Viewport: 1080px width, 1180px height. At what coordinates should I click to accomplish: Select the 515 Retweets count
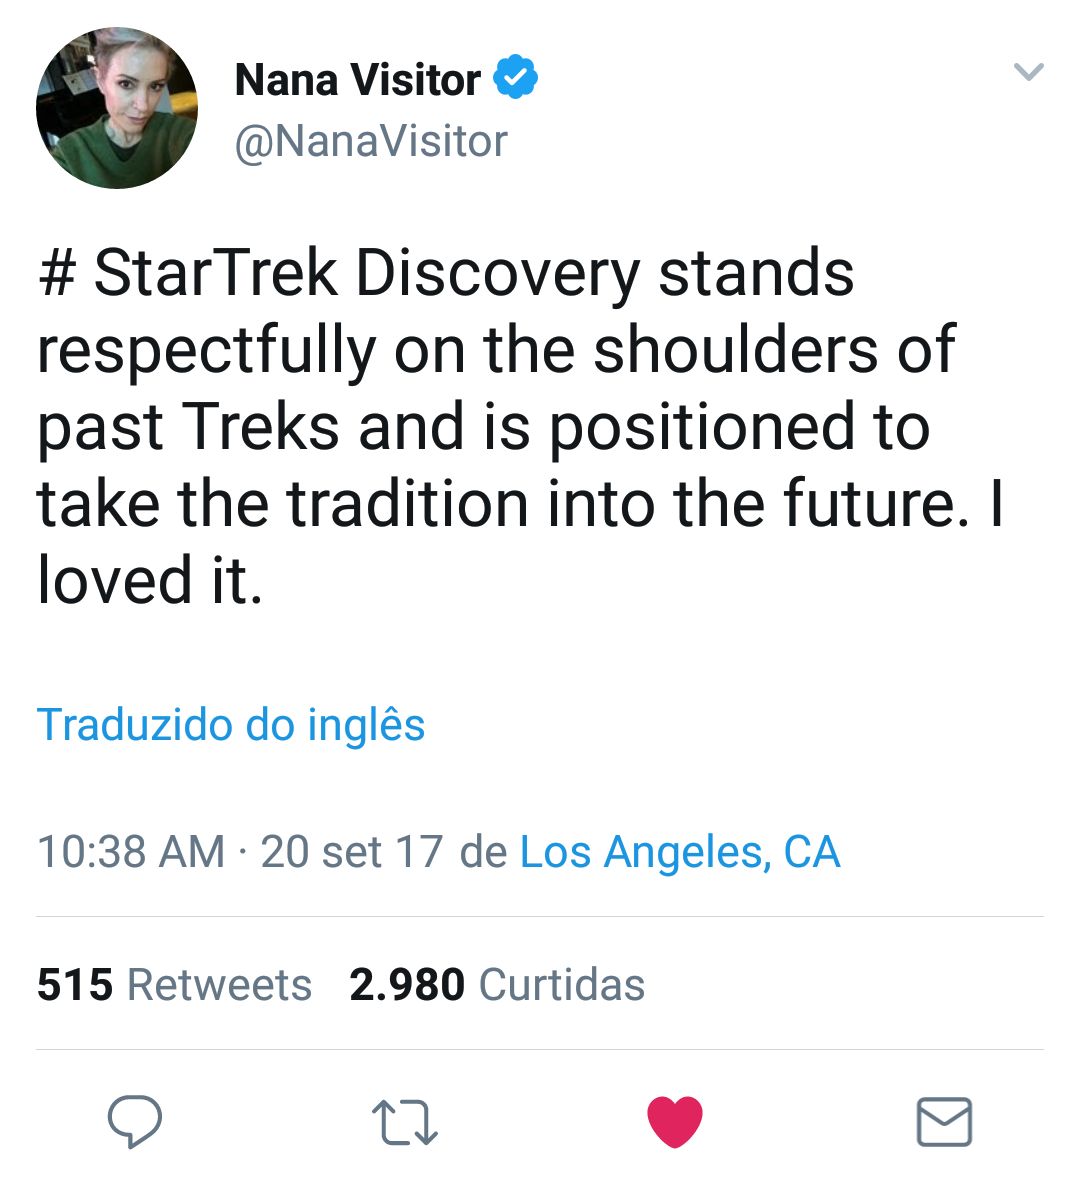(x=175, y=984)
